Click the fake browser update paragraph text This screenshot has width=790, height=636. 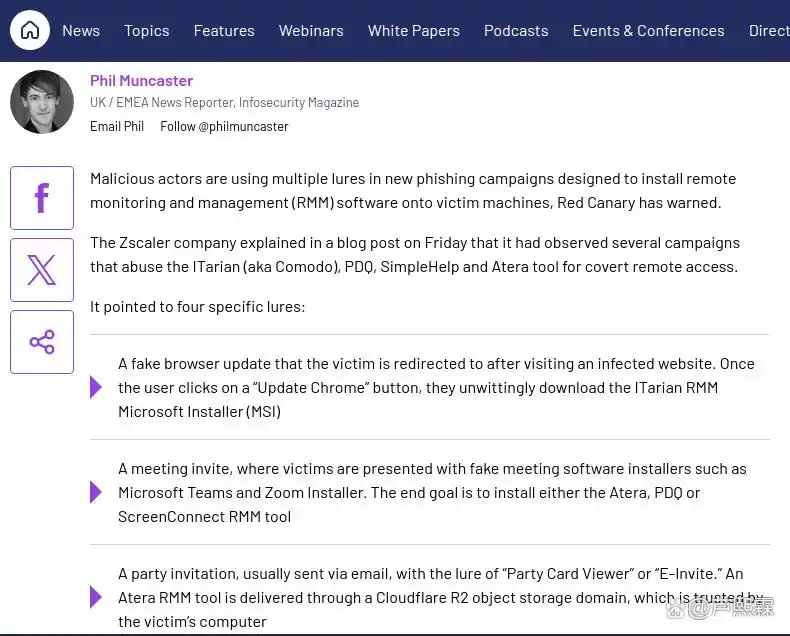tap(436, 388)
